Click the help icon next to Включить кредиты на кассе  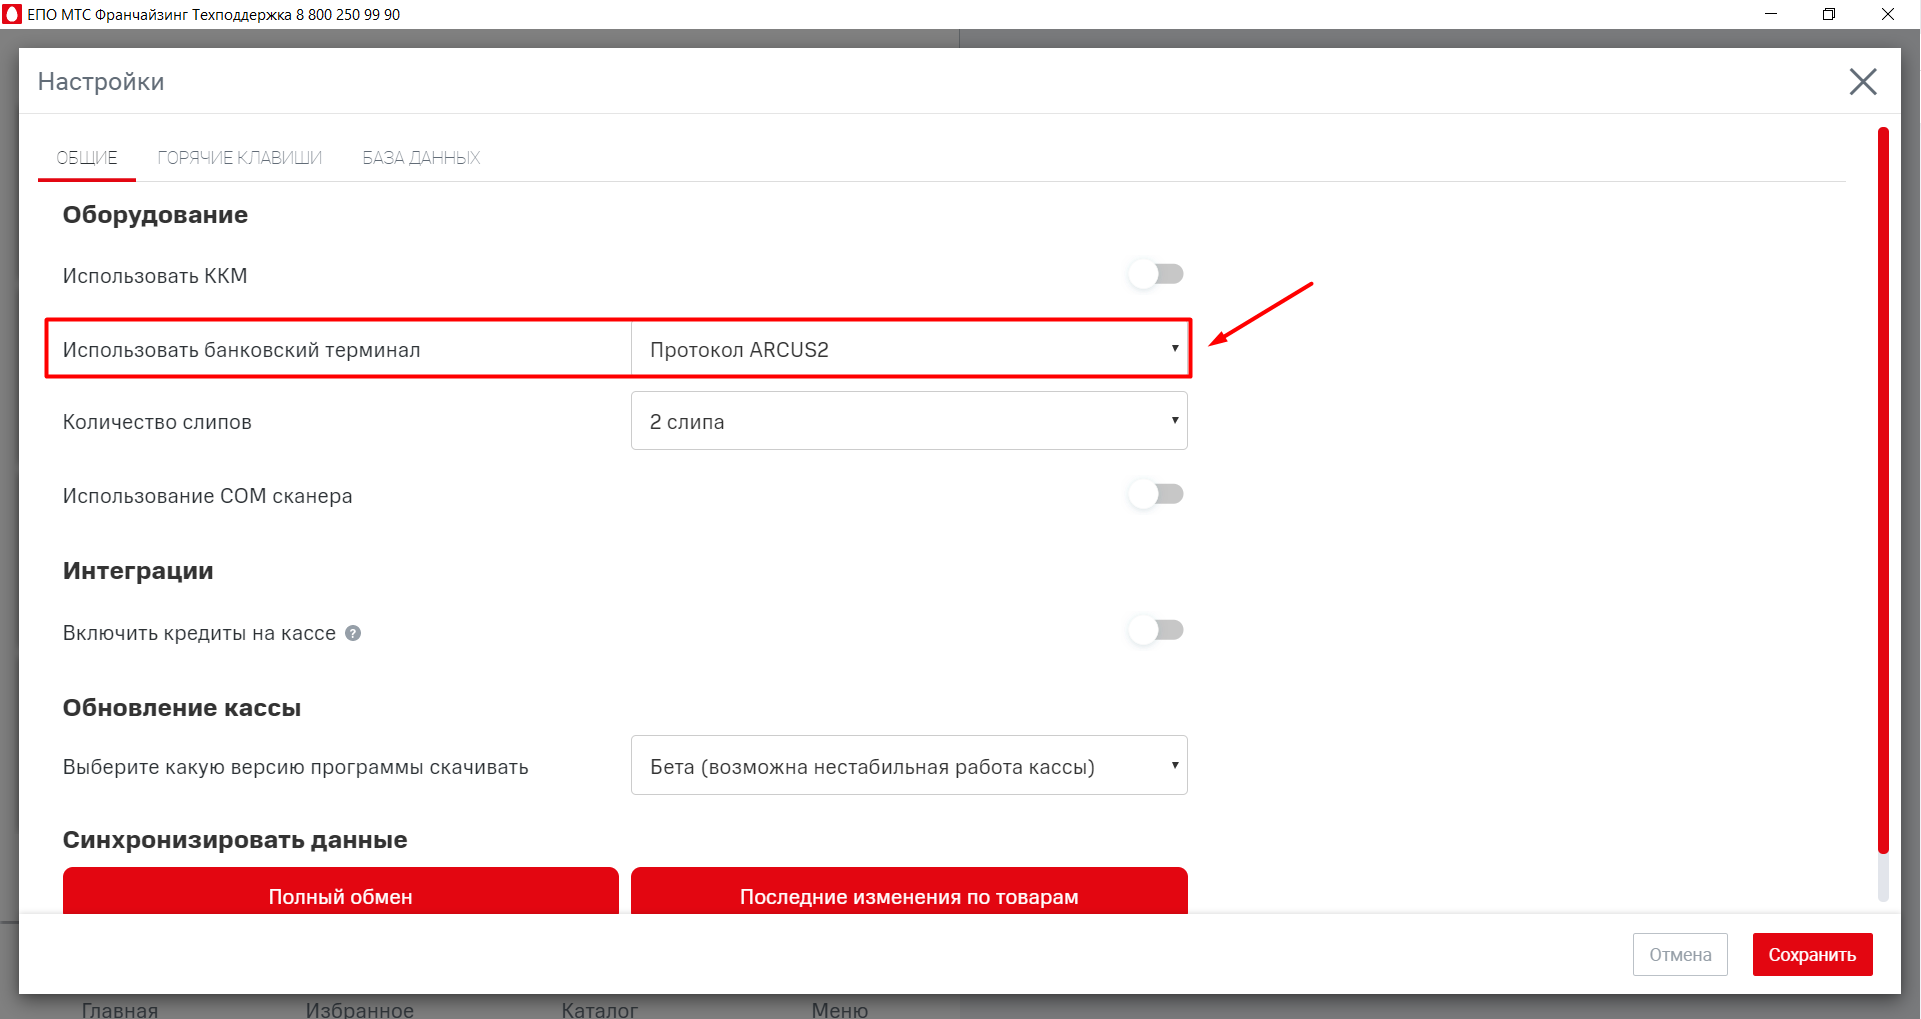click(353, 633)
